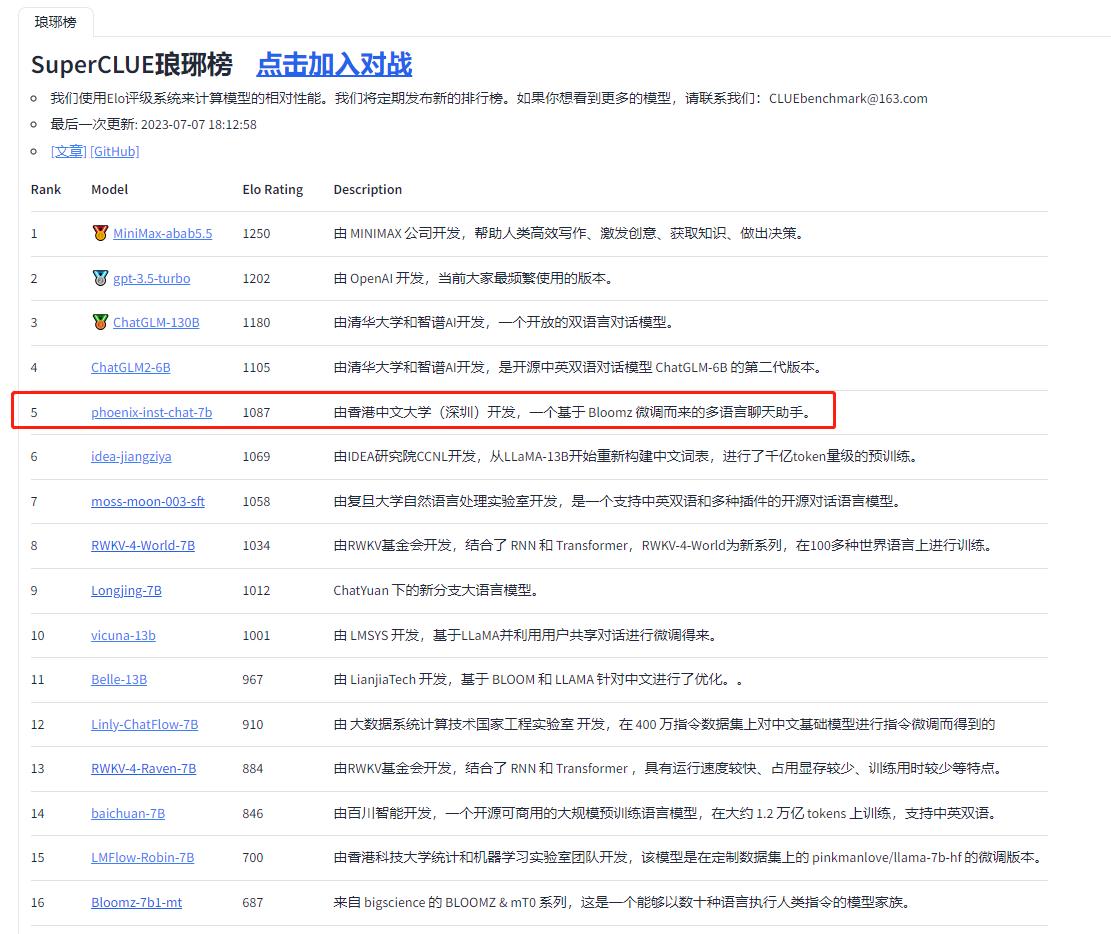Open the [GitHub] link
This screenshot has width=1111, height=934.
click(x=115, y=151)
